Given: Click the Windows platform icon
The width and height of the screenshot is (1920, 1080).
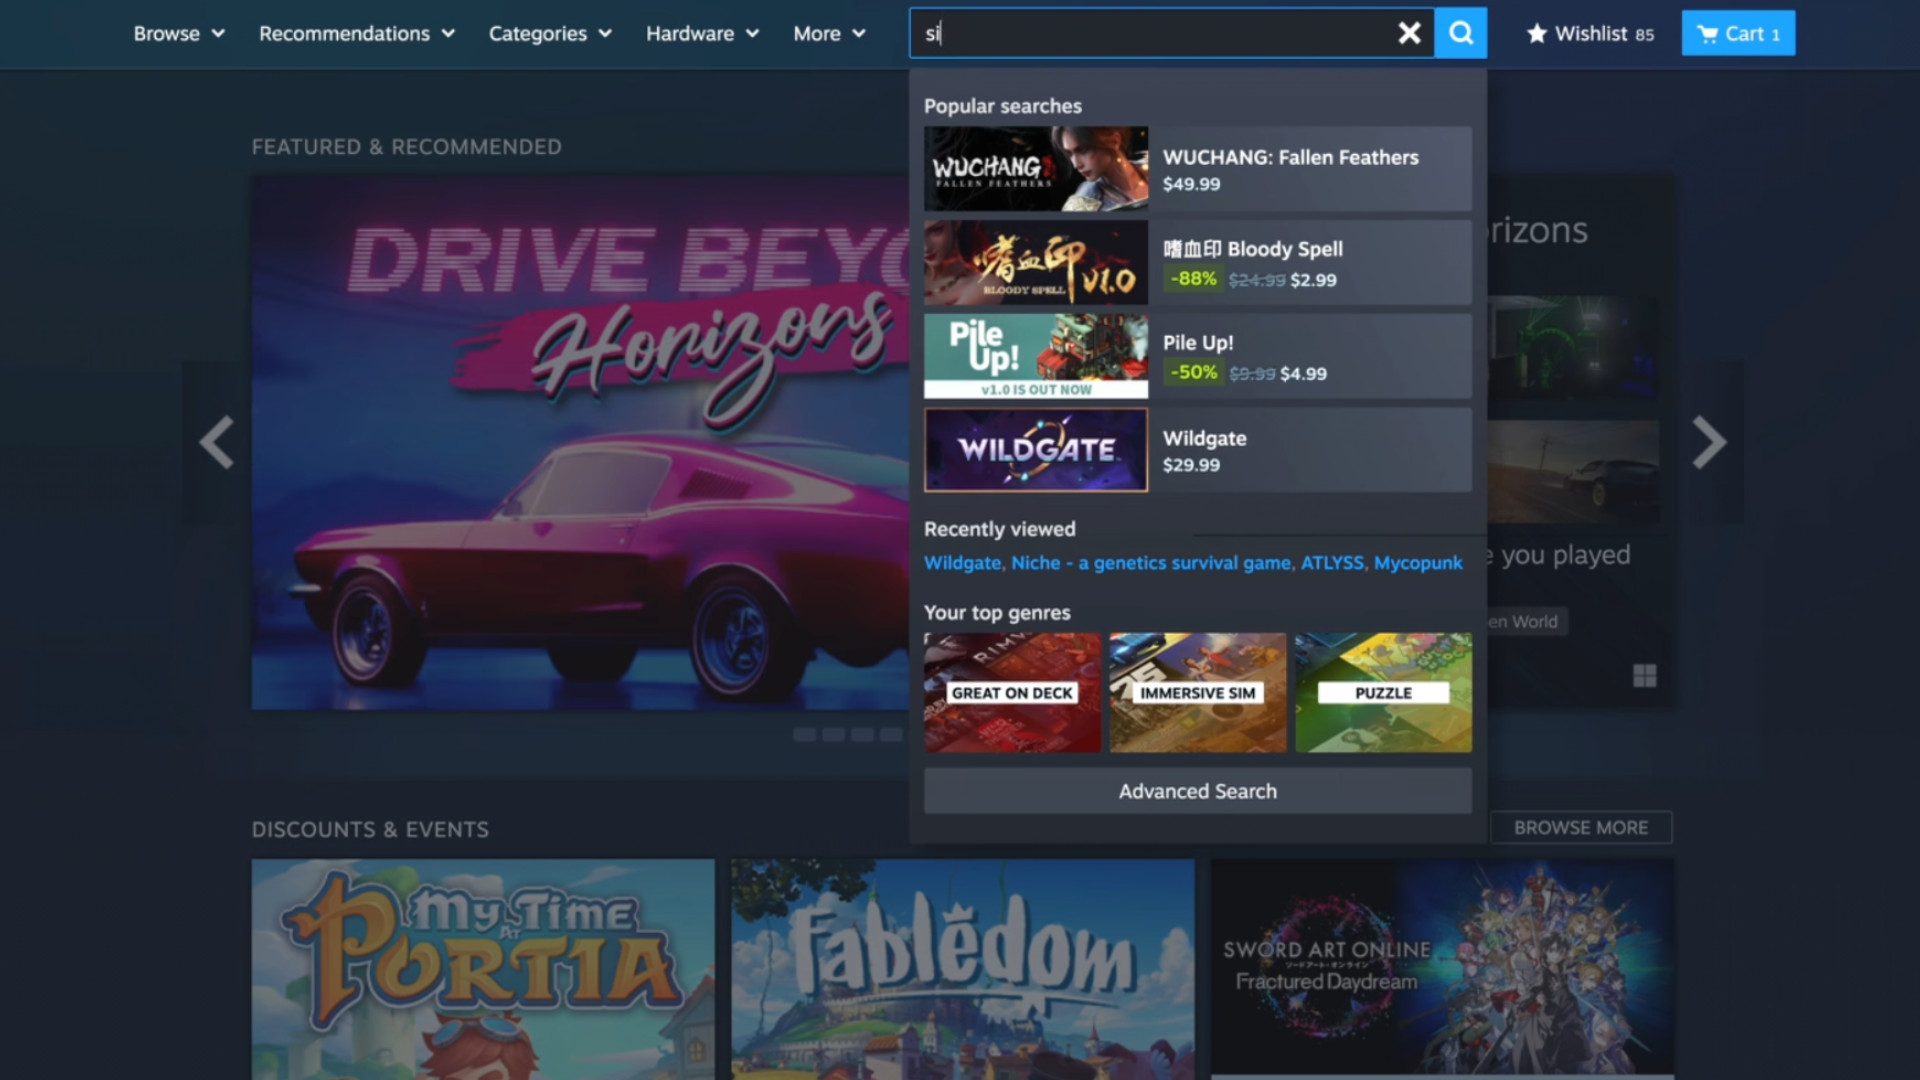Looking at the screenshot, I should tap(1644, 676).
